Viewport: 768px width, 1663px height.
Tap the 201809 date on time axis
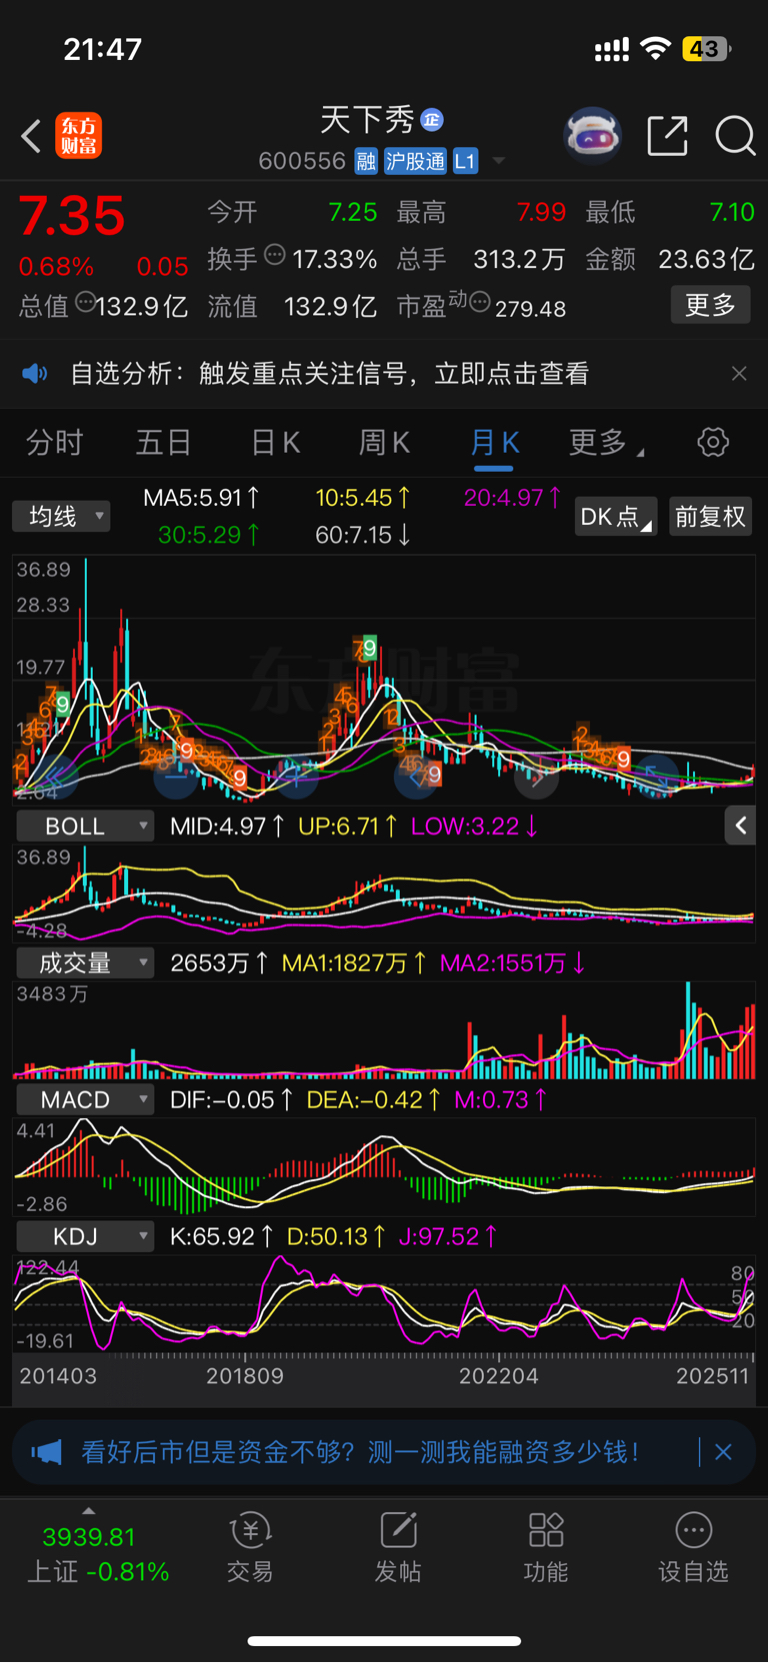(x=245, y=1376)
